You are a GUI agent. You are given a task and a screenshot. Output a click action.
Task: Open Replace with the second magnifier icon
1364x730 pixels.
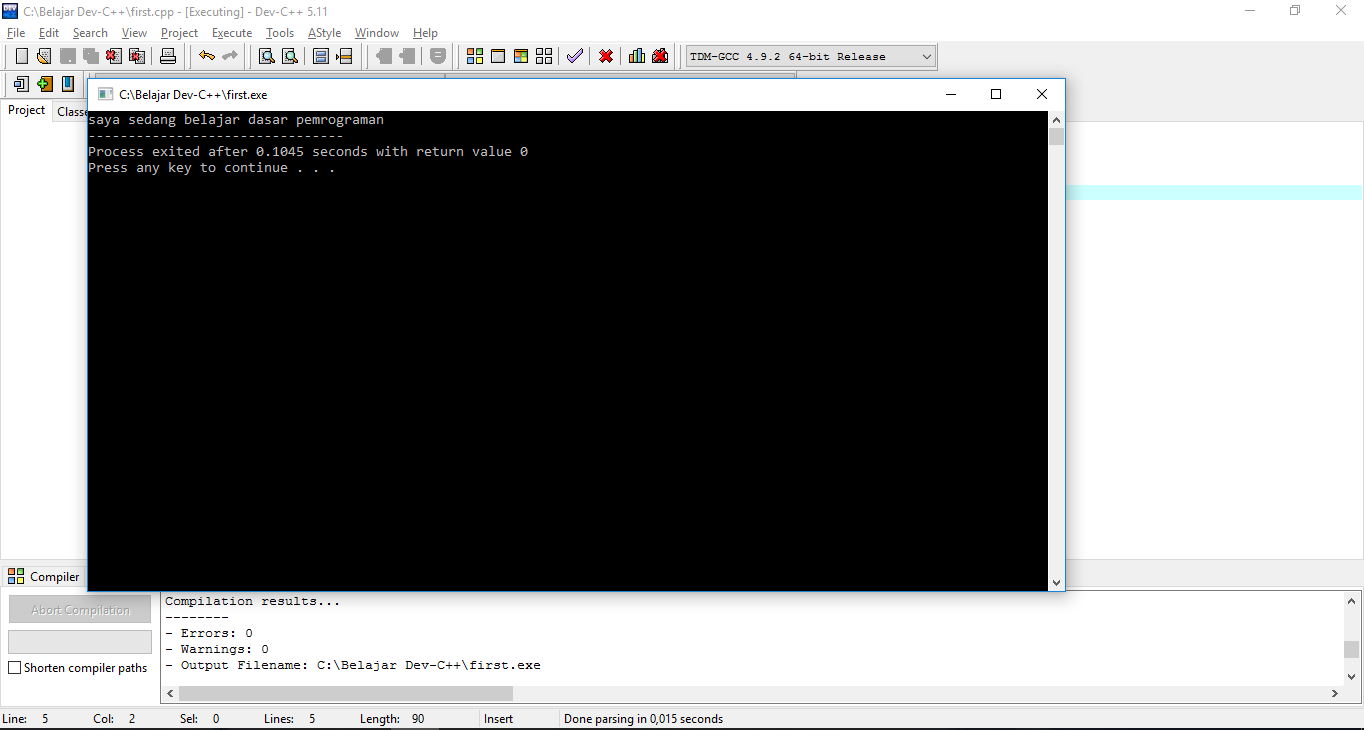[x=289, y=56]
